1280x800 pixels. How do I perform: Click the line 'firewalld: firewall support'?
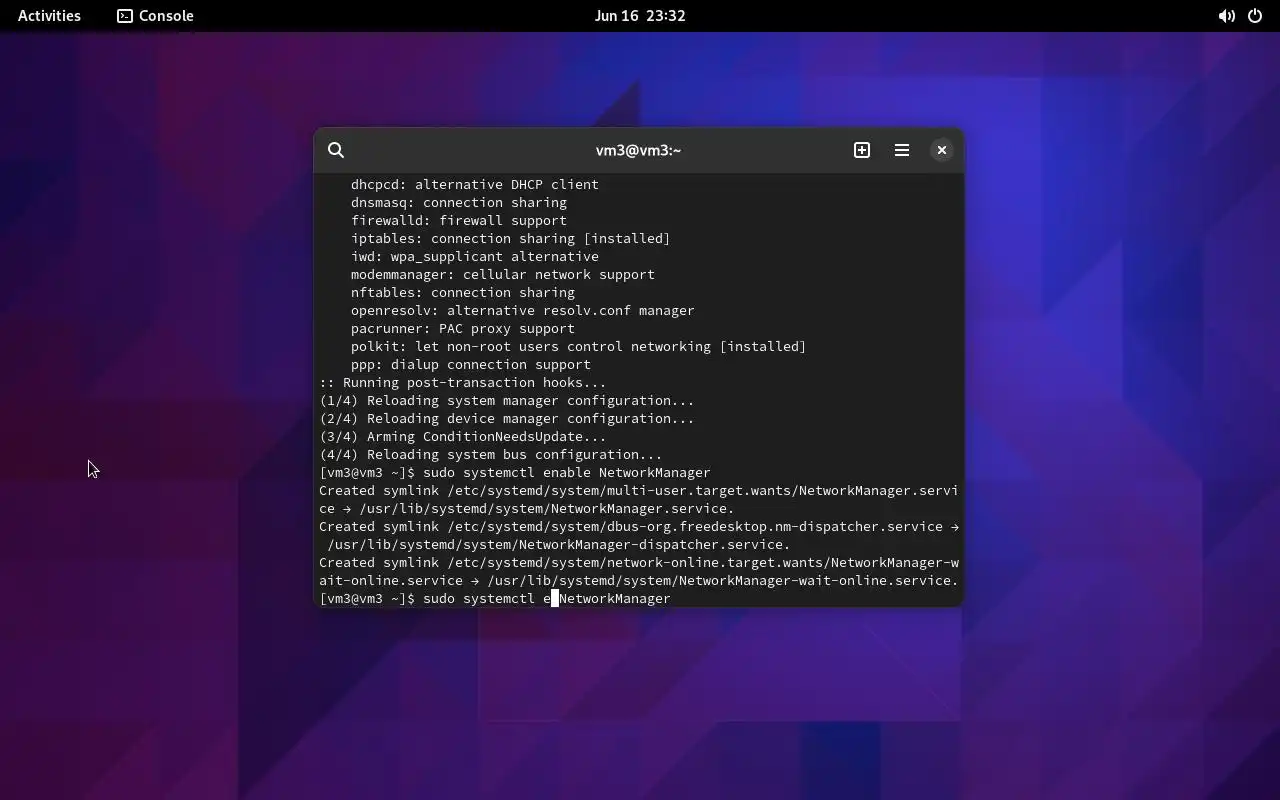click(458, 220)
